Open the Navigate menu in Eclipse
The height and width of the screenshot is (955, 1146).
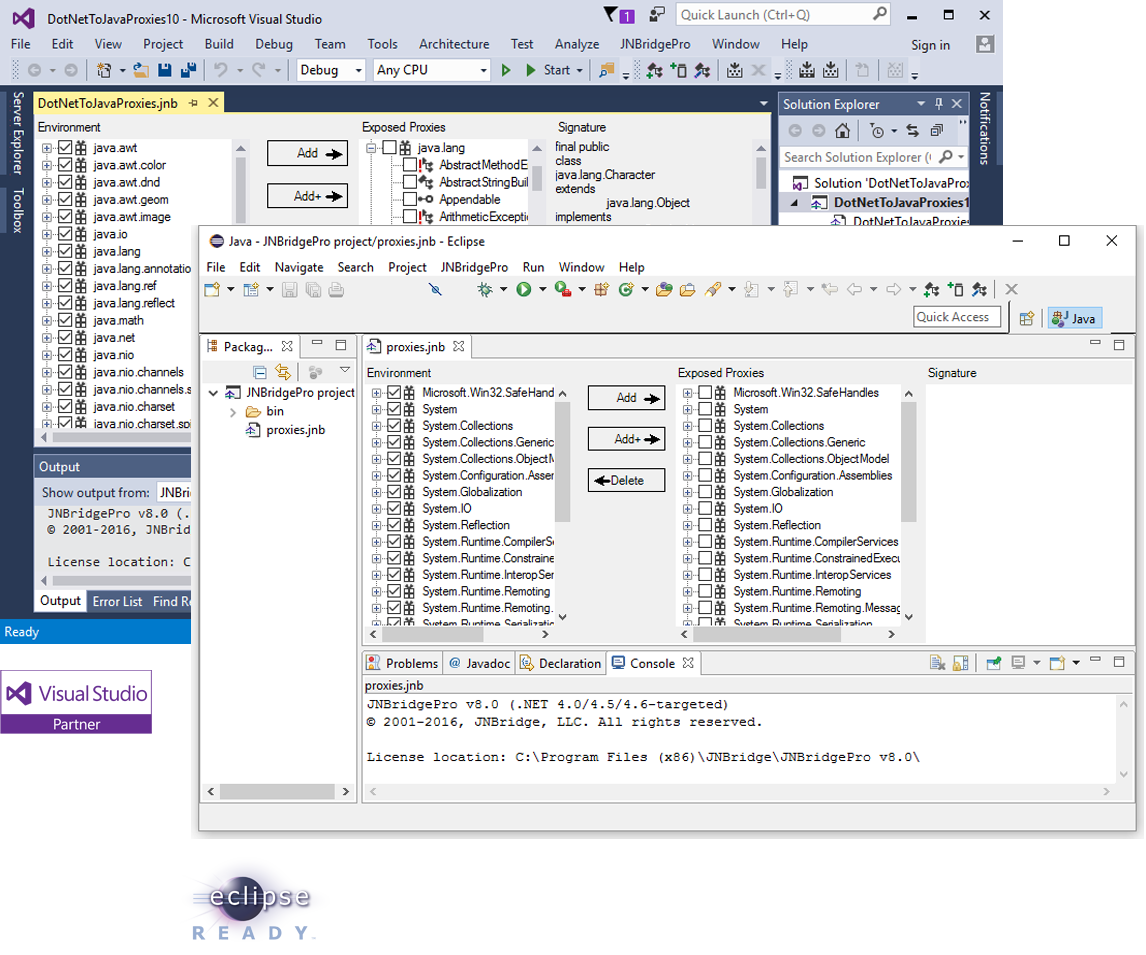[299, 267]
